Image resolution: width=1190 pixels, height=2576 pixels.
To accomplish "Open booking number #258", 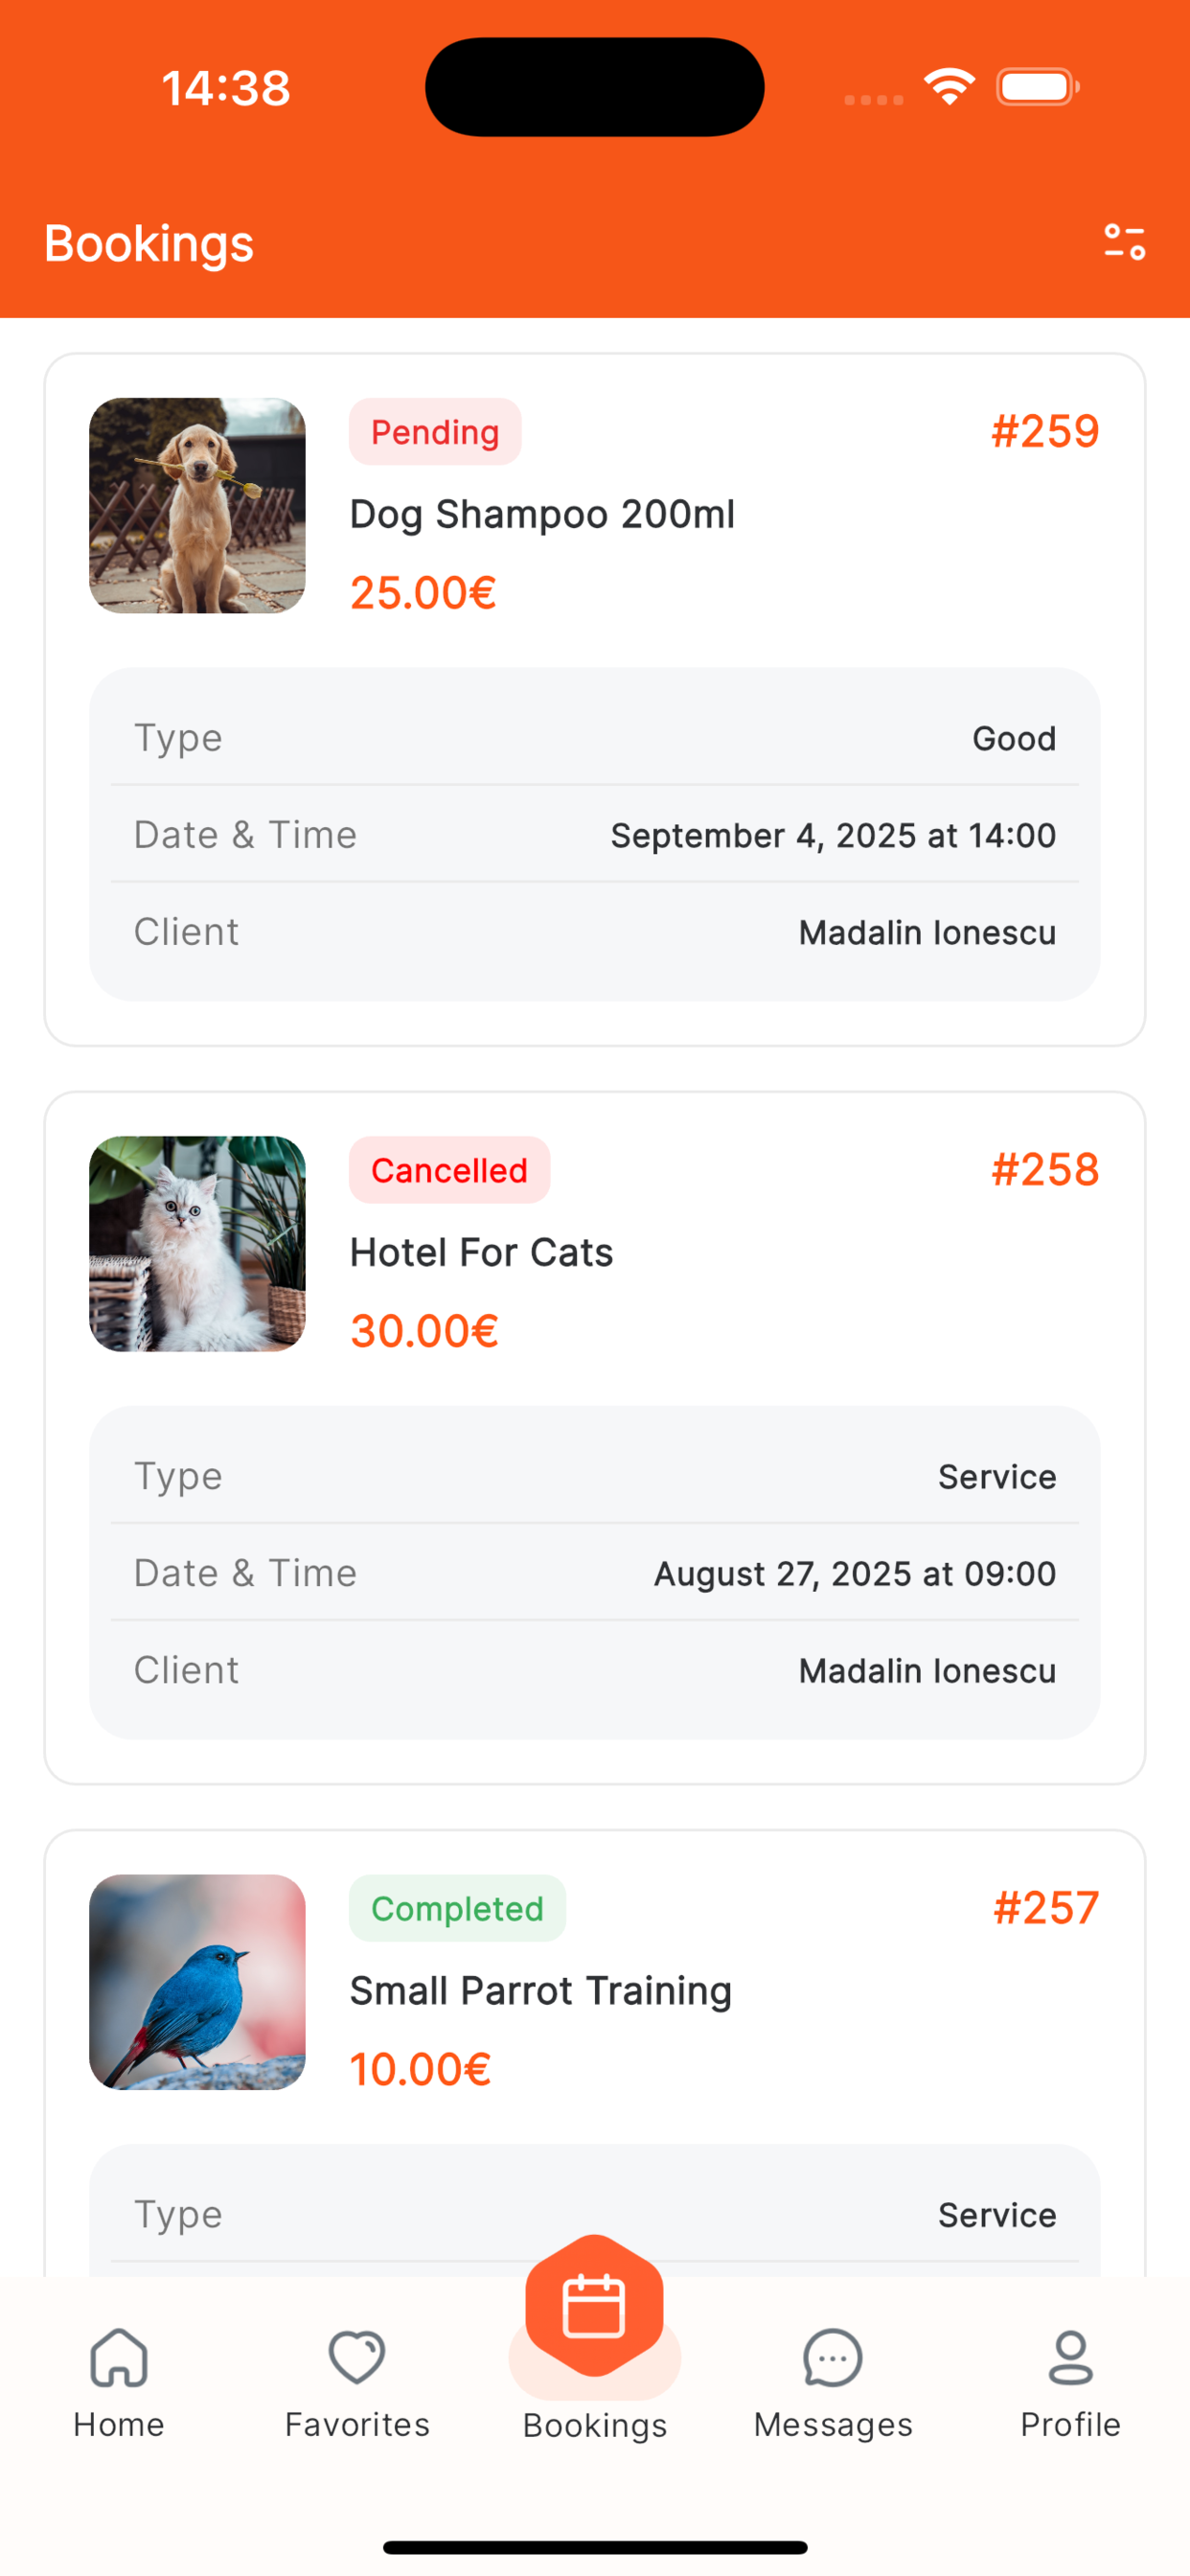I will (1045, 1169).
